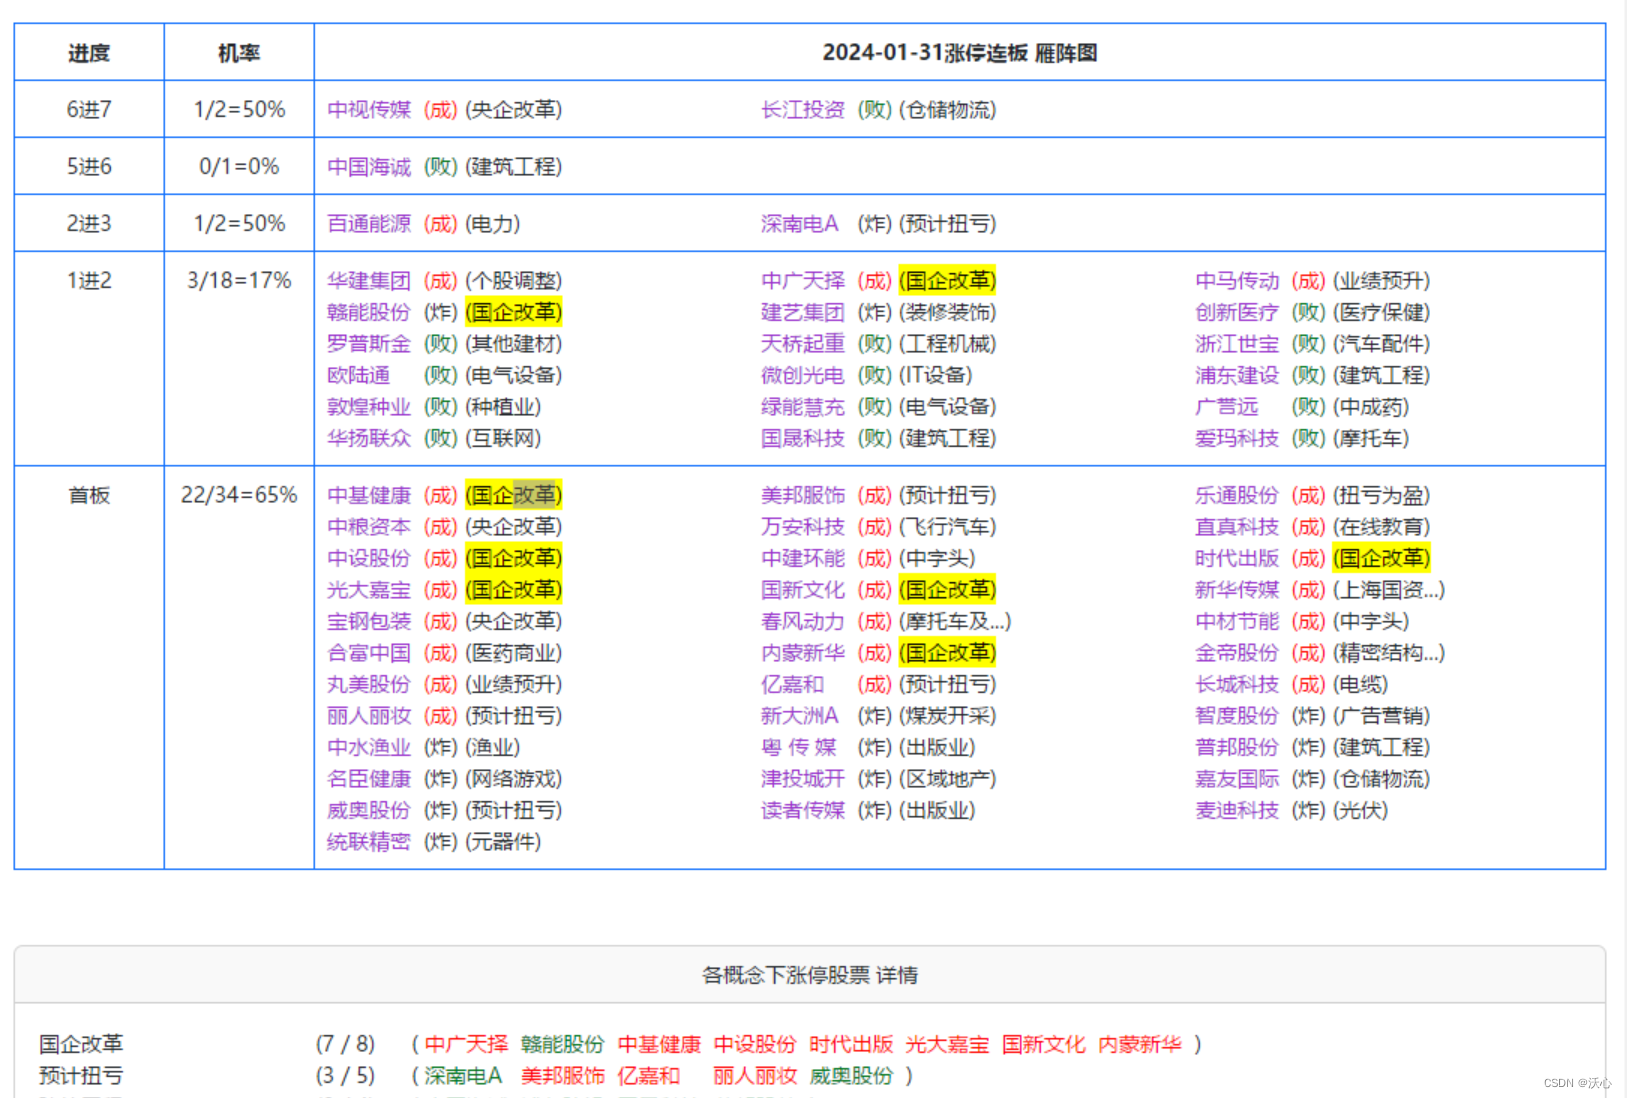Viewport: 1627px width, 1098px height.
Task: Open 内蒙新华 in the table
Action: point(803,653)
